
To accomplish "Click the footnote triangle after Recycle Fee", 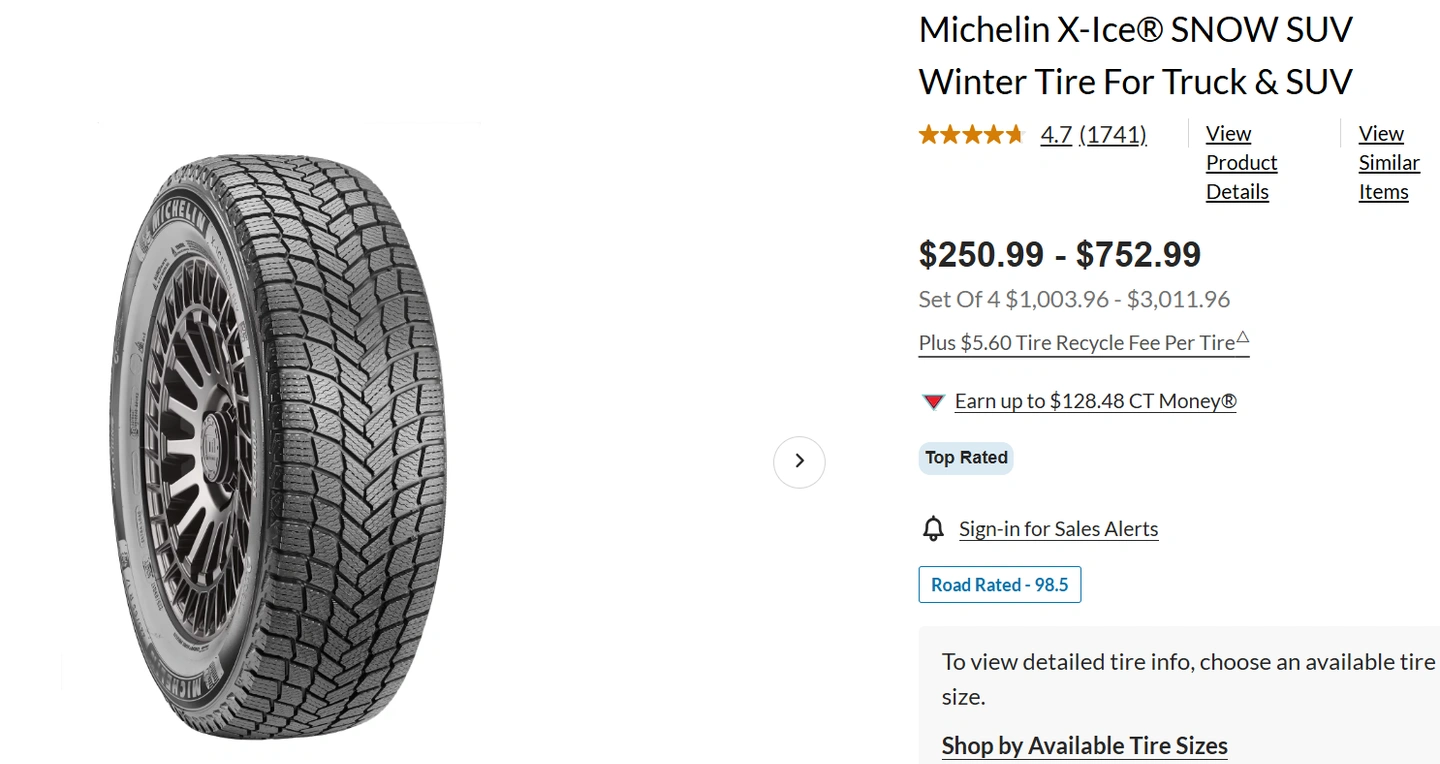I will pos(1242,336).
